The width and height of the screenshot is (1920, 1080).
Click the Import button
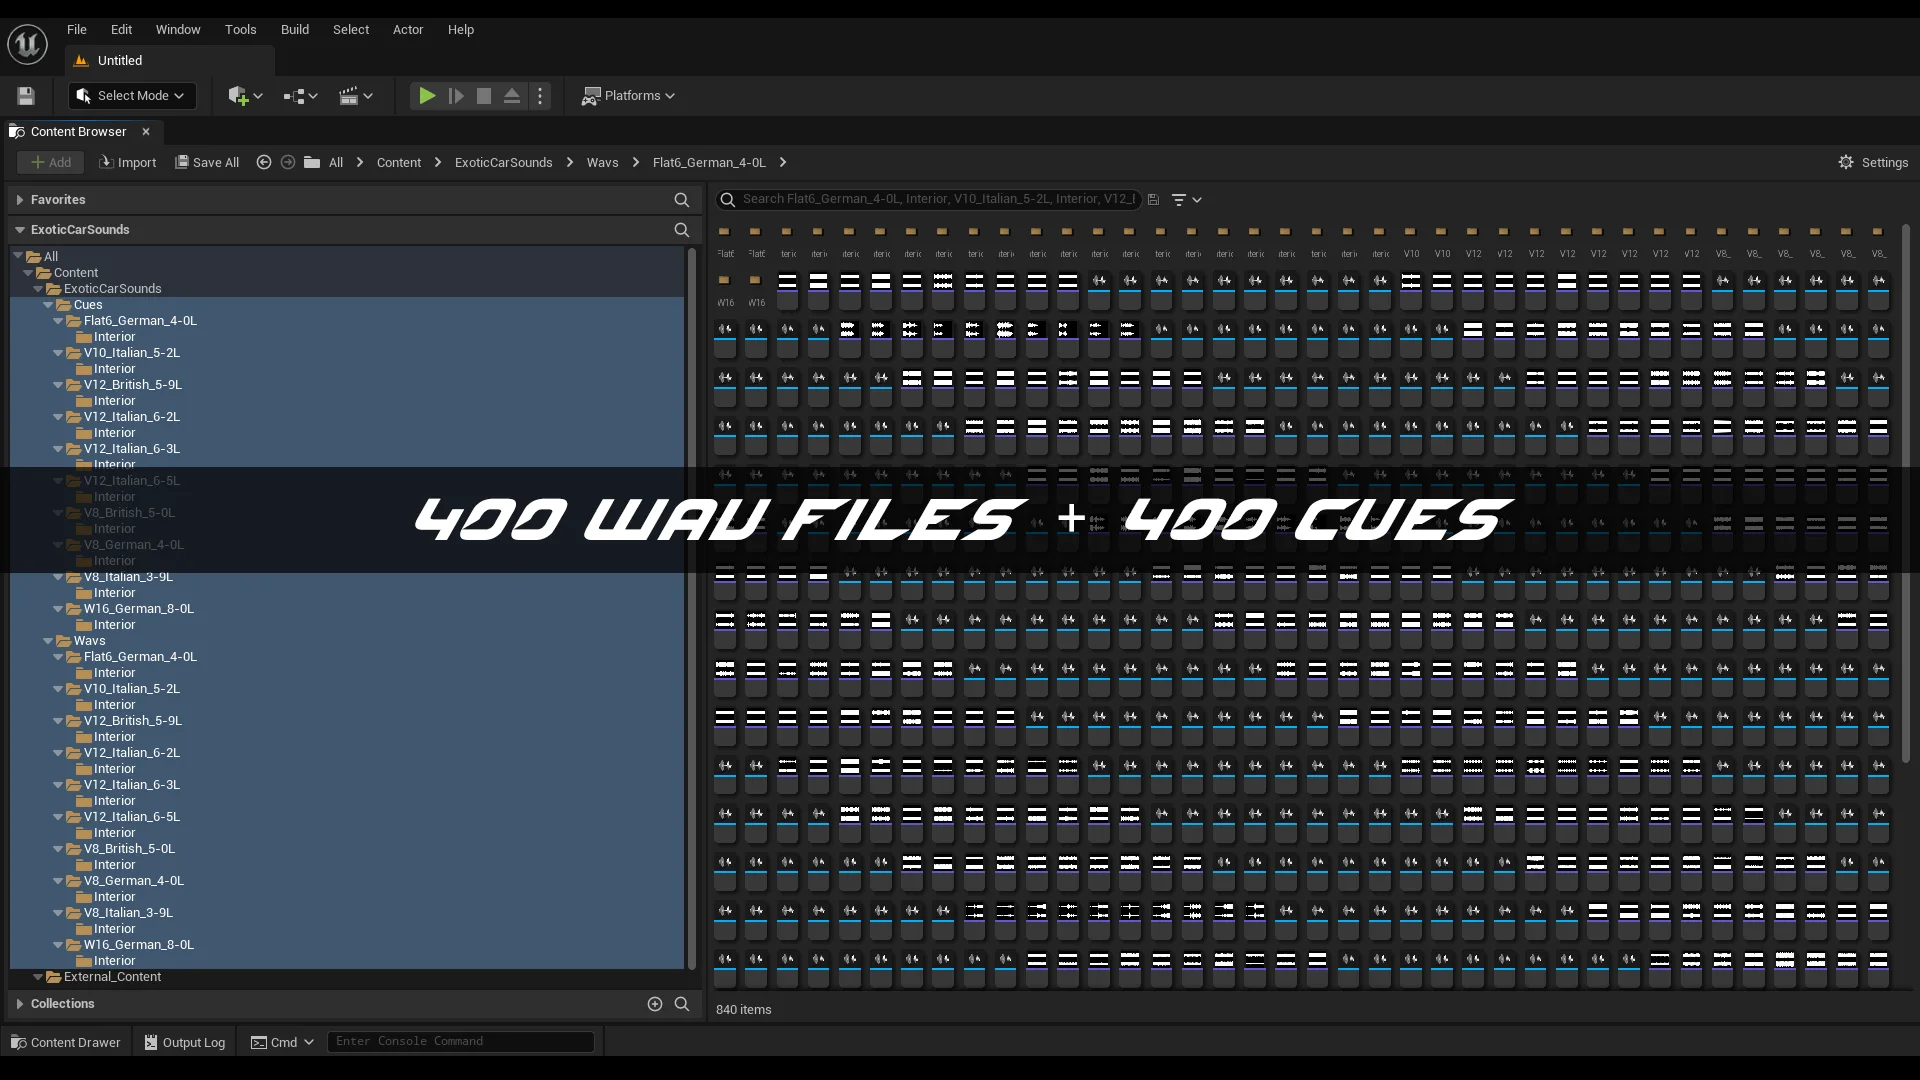click(128, 162)
